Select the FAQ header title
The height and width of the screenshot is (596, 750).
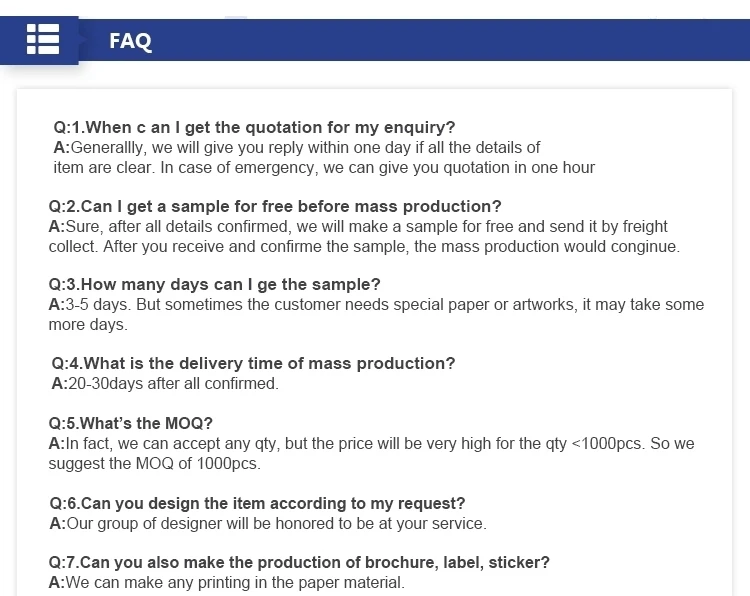pyautogui.click(x=130, y=41)
